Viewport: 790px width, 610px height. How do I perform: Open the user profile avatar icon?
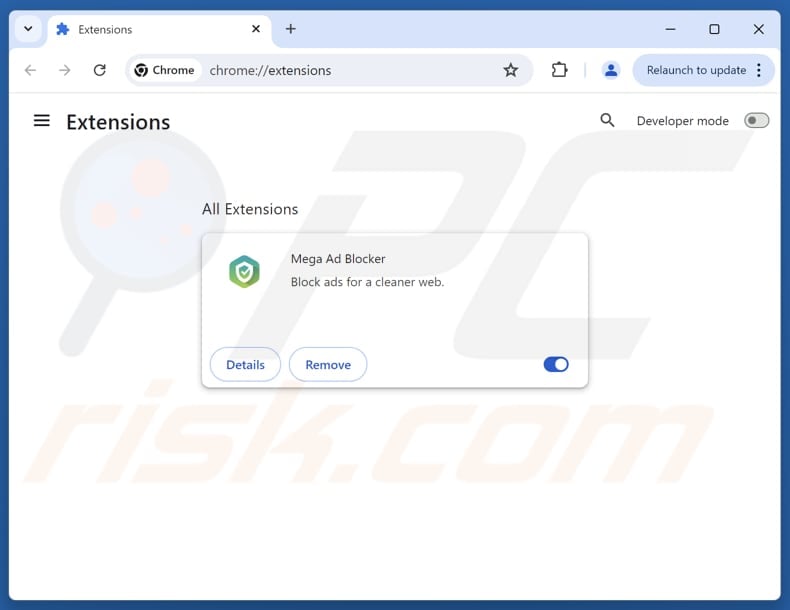(x=611, y=70)
